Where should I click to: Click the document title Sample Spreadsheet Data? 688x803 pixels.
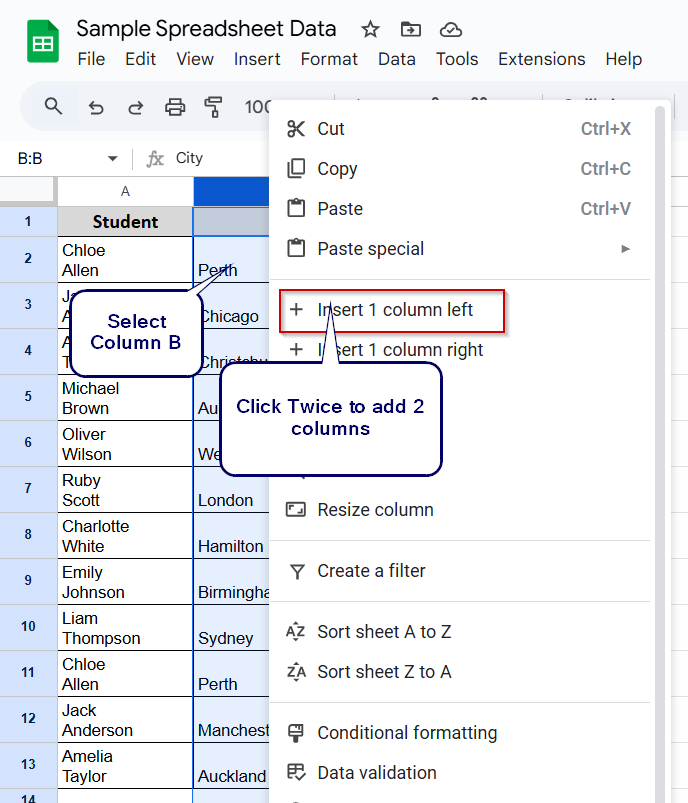pyautogui.click(x=206, y=29)
